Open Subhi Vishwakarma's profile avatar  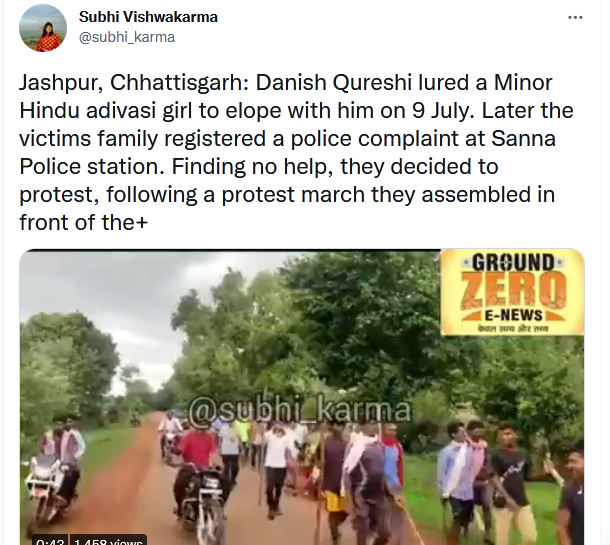point(43,28)
